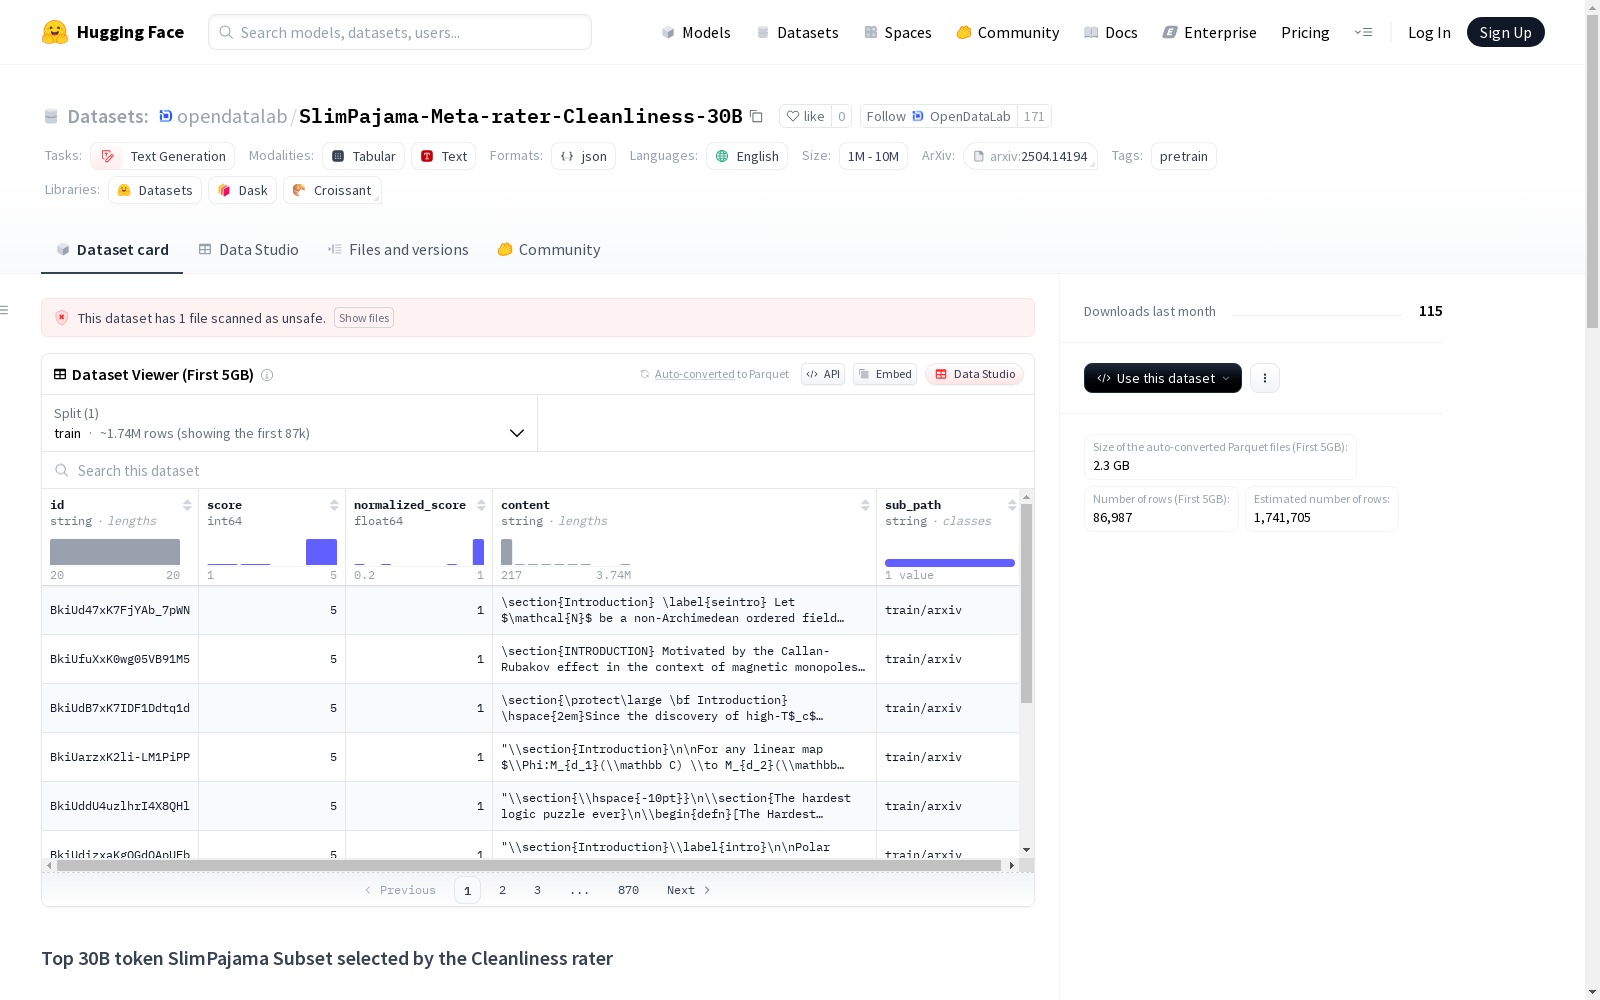
Task: Click the json format tag
Action: coord(583,156)
